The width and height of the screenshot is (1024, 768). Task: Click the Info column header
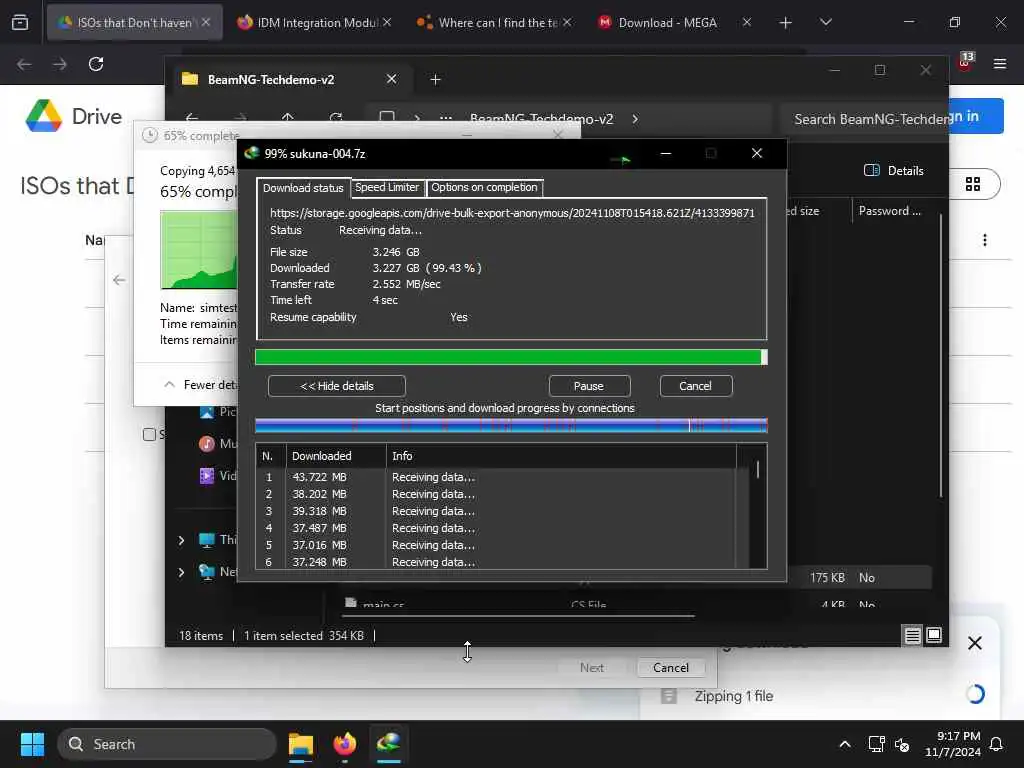click(x=560, y=456)
